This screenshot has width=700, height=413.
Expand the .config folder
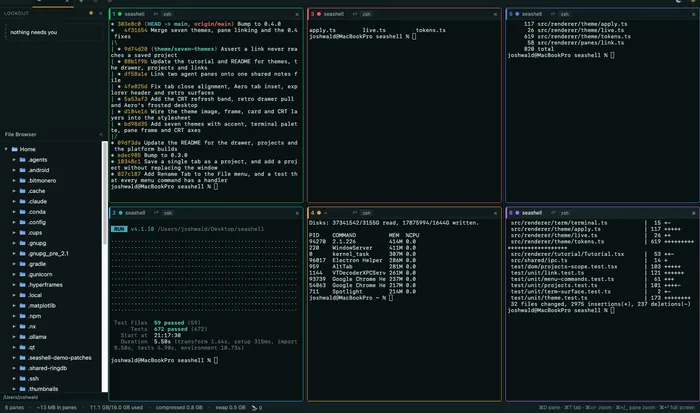tap(14, 222)
